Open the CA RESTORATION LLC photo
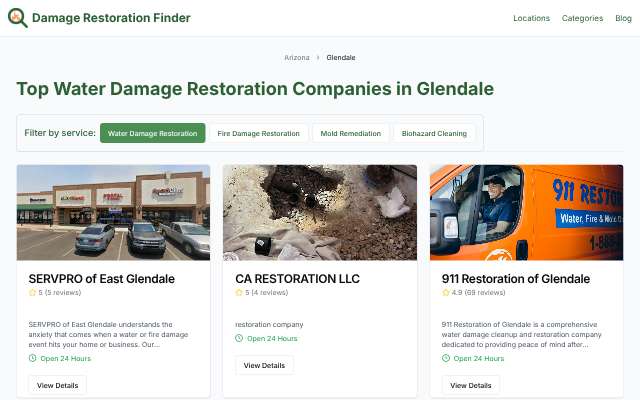The width and height of the screenshot is (640, 400). click(320, 212)
